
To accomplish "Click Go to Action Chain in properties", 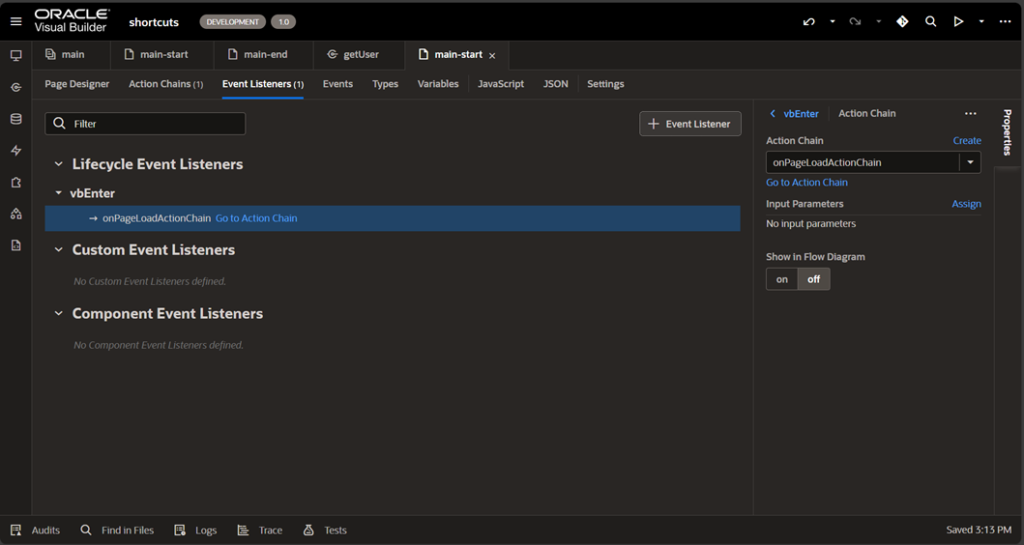I will (x=807, y=183).
